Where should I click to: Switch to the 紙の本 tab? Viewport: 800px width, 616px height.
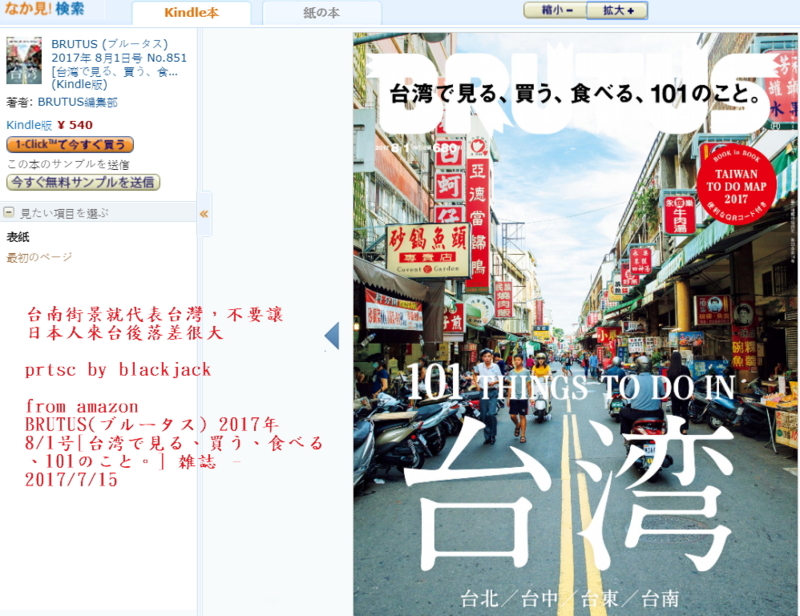[x=321, y=13]
